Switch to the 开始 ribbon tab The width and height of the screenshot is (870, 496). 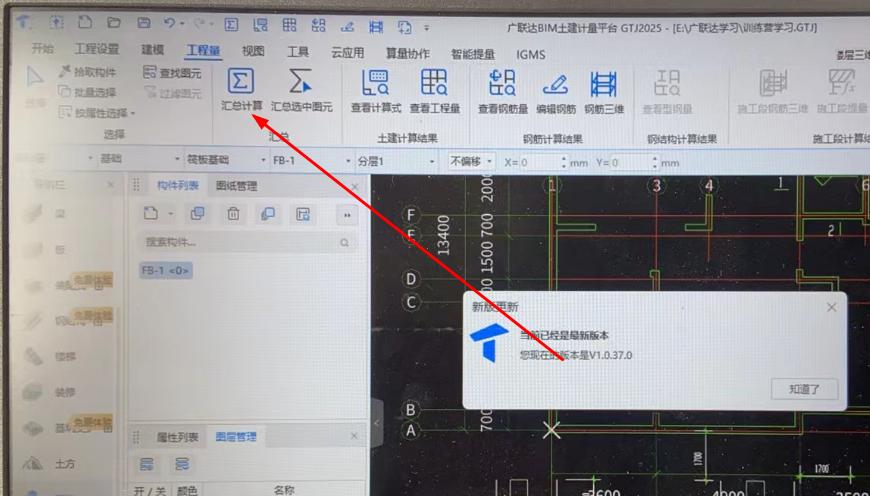tap(42, 49)
